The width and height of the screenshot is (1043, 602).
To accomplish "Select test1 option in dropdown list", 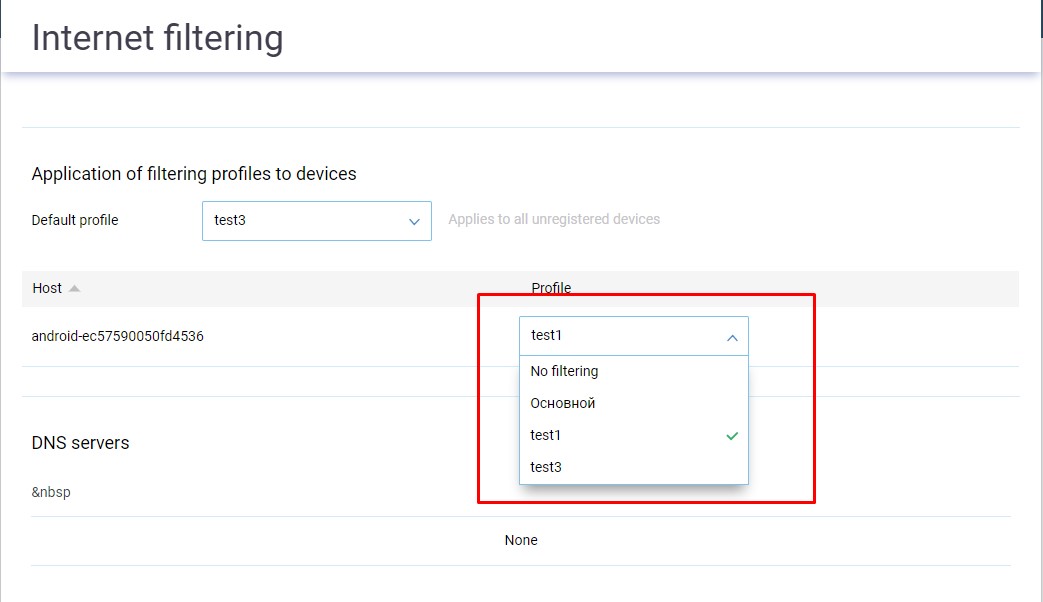I will (633, 435).
